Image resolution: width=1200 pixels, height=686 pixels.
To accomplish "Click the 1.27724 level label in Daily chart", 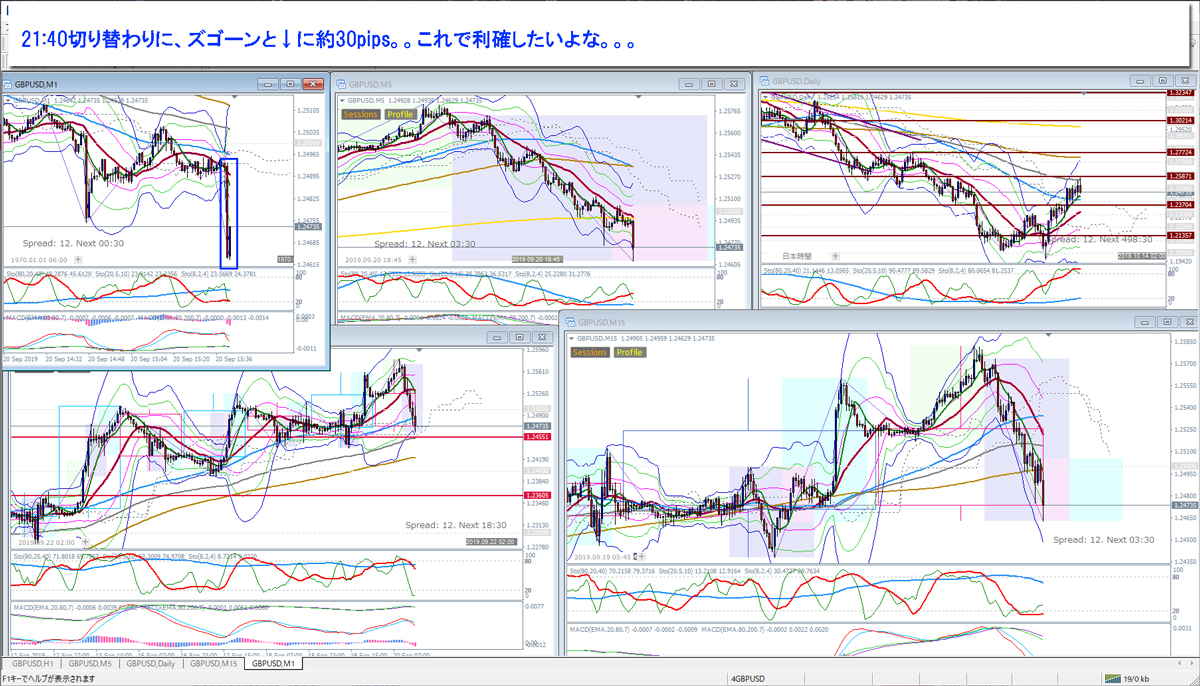I will tap(1181, 152).
